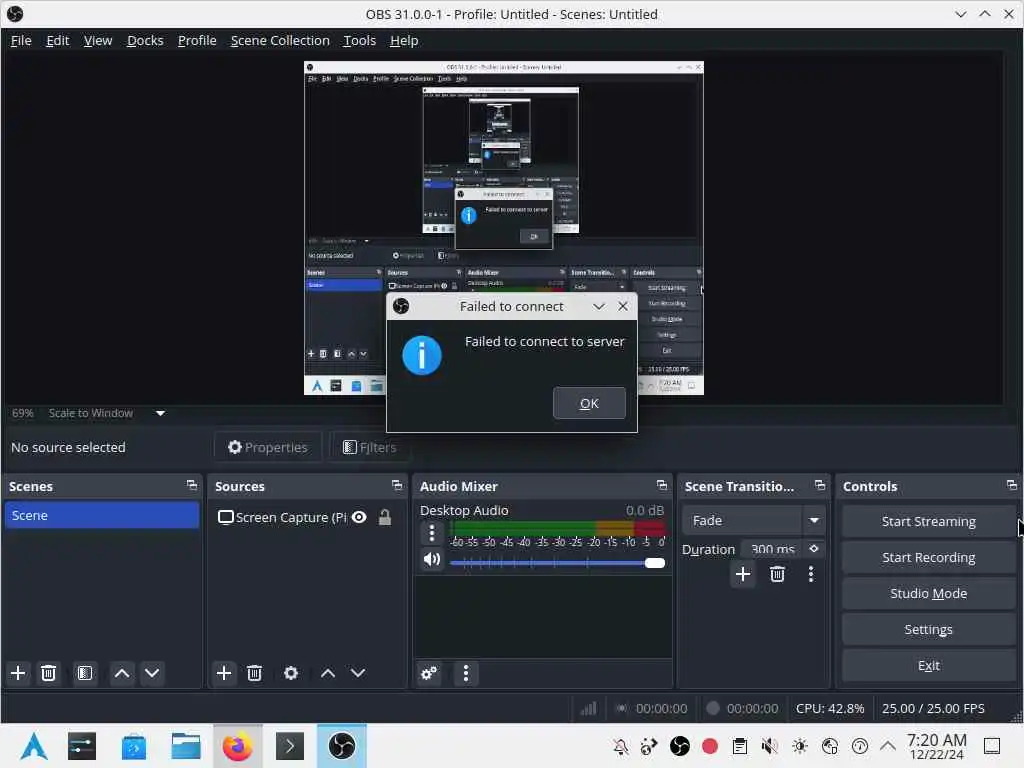
Task: Open source Filters button
Action: [x=370, y=447]
